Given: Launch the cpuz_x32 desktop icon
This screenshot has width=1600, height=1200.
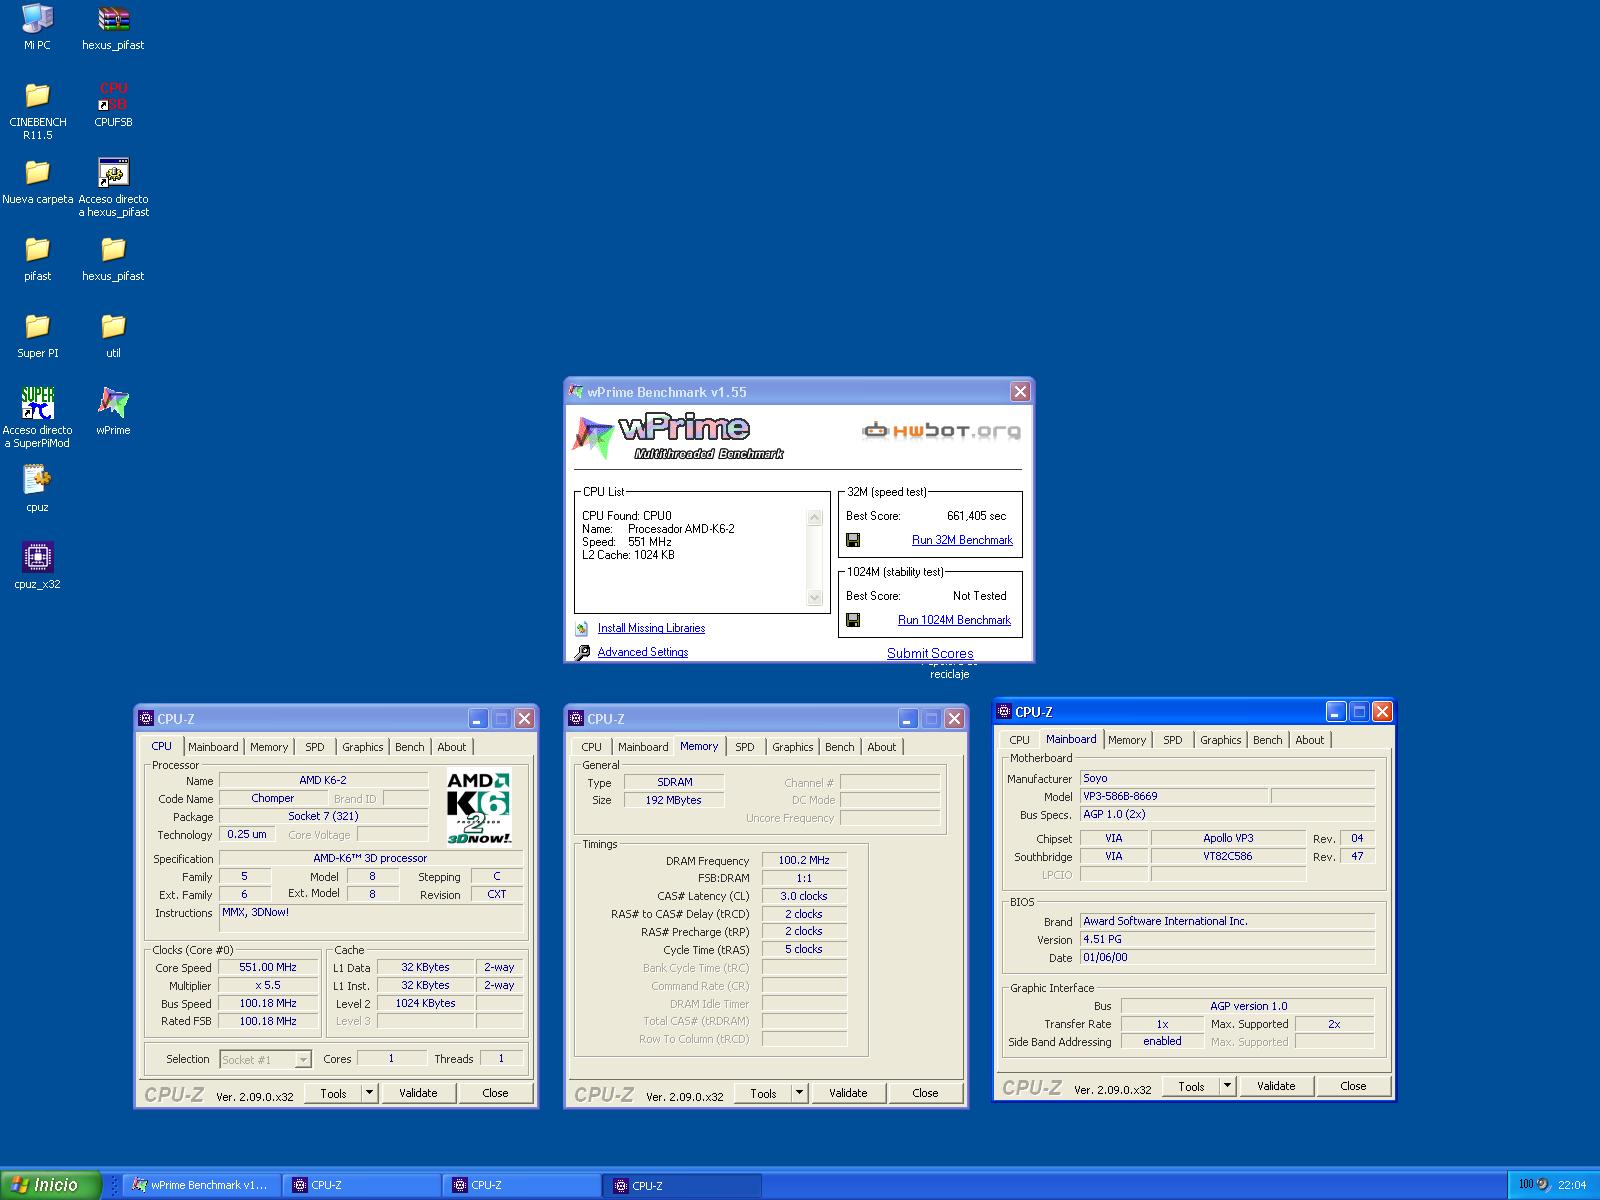Looking at the screenshot, I should [x=37, y=557].
